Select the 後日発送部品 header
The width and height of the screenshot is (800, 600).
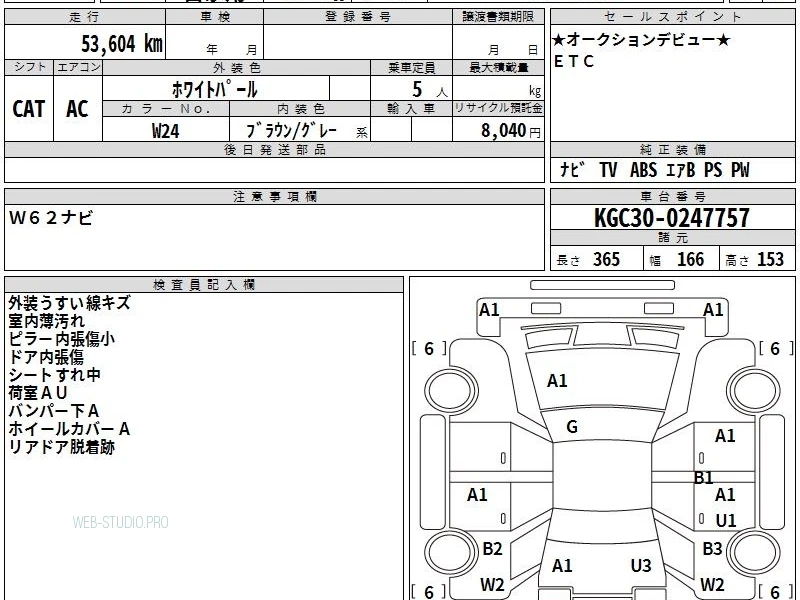click(x=274, y=149)
